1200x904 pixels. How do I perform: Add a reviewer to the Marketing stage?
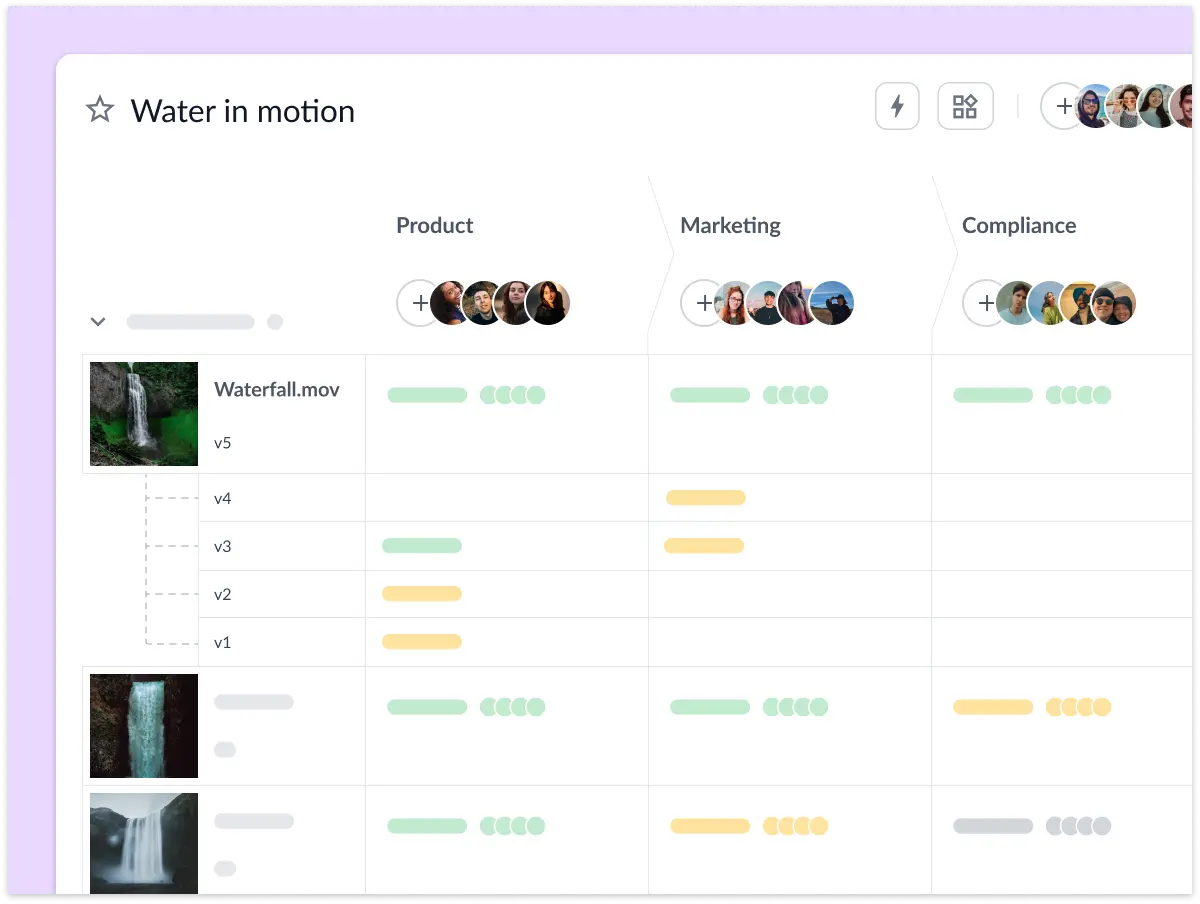click(x=703, y=303)
